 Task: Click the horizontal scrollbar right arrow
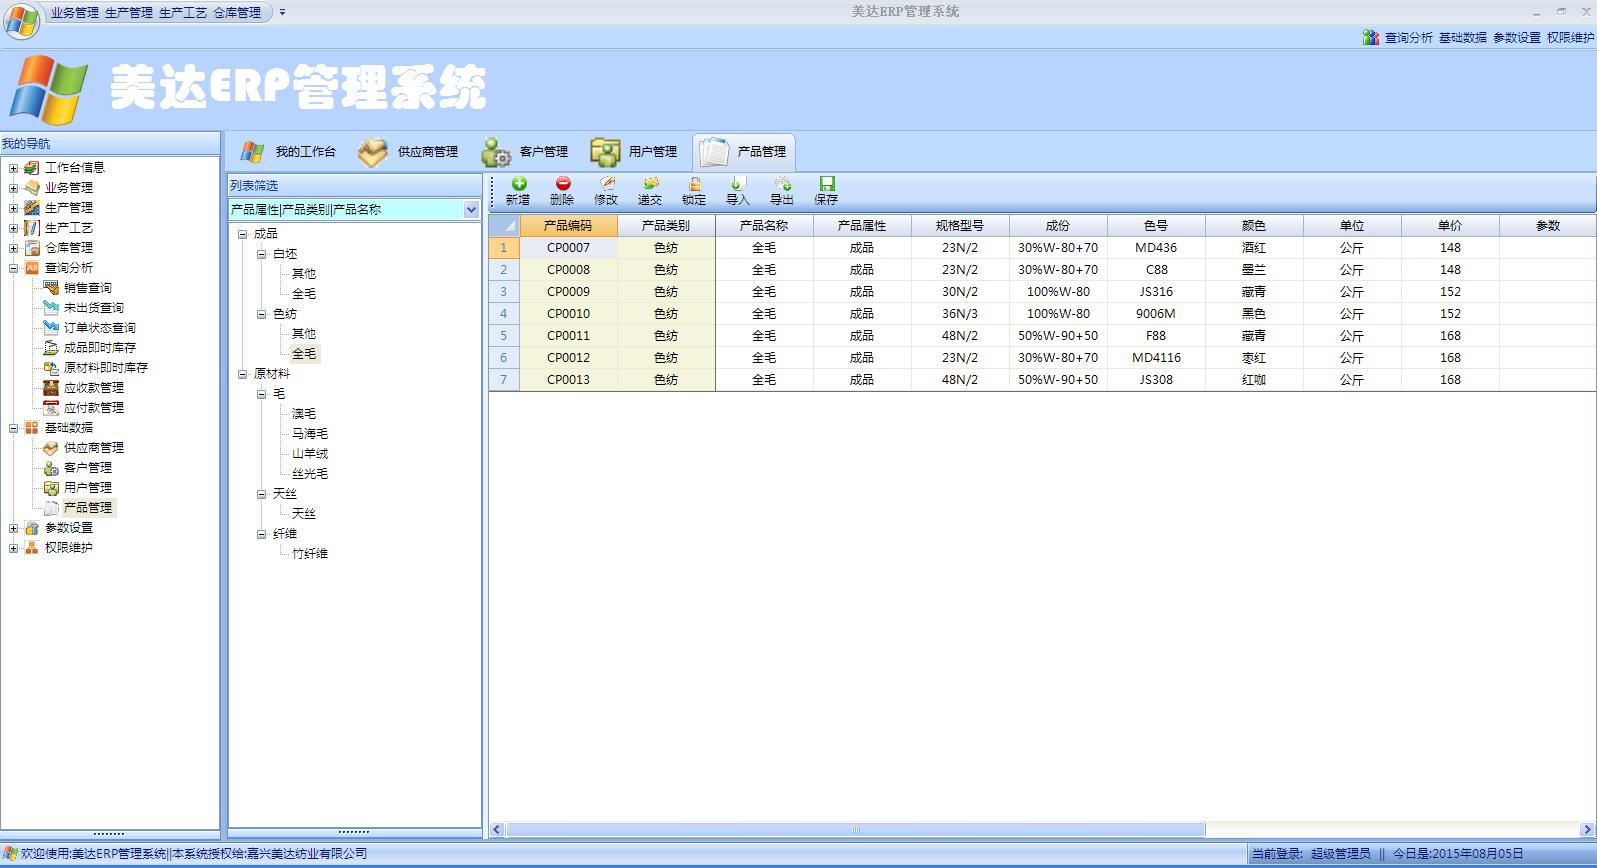pyautogui.click(x=1586, y=830)
